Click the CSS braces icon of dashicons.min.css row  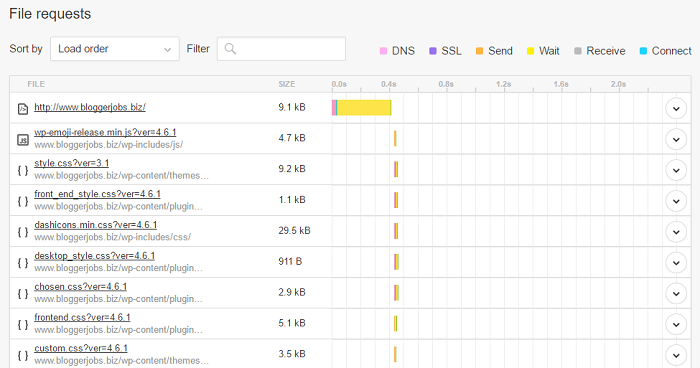[23, 232]
